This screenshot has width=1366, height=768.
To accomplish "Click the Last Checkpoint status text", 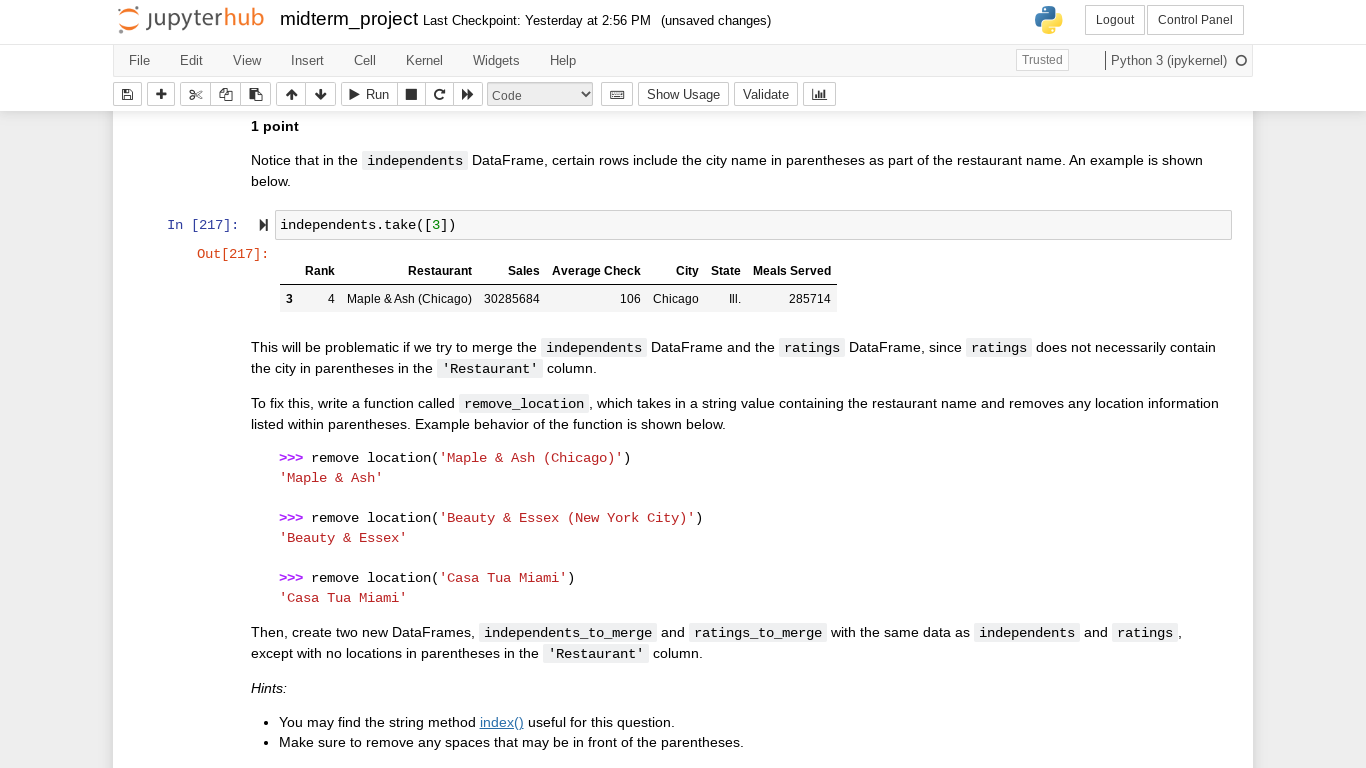I will (537, 20).
